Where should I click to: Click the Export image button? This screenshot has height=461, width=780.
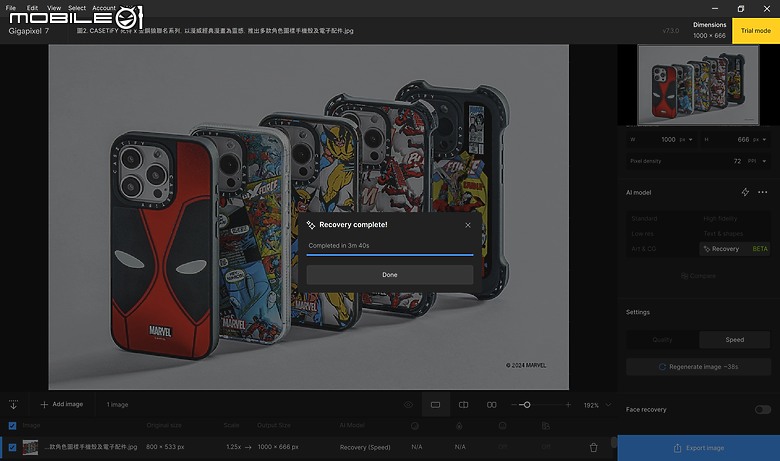698,448
